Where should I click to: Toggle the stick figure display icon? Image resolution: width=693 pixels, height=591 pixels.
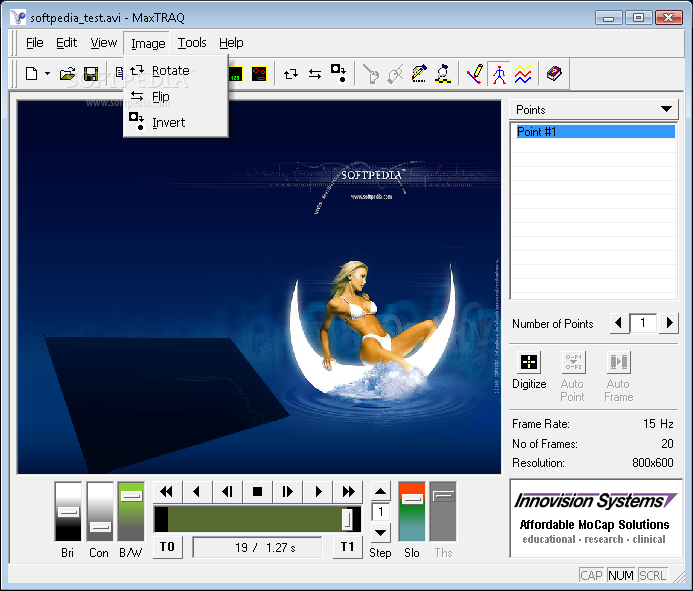(x=499, y=74)
